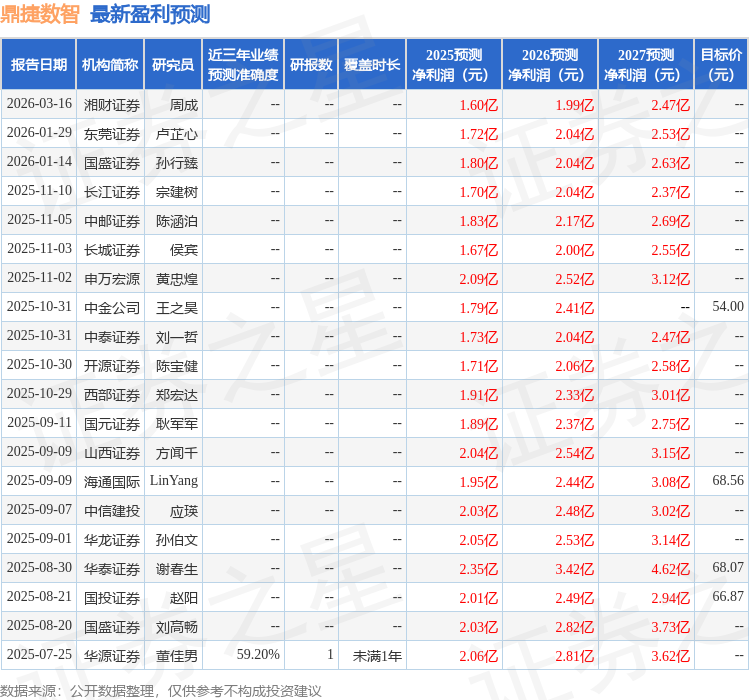749x700 pixels.
Task: Select the 目标价(元) column header
Action: click(x=721, y=65)
